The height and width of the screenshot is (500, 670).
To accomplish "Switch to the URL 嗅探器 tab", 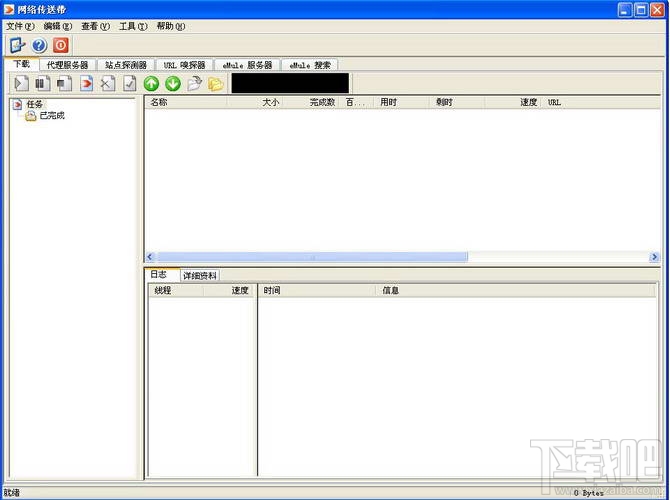I will 184,65.
